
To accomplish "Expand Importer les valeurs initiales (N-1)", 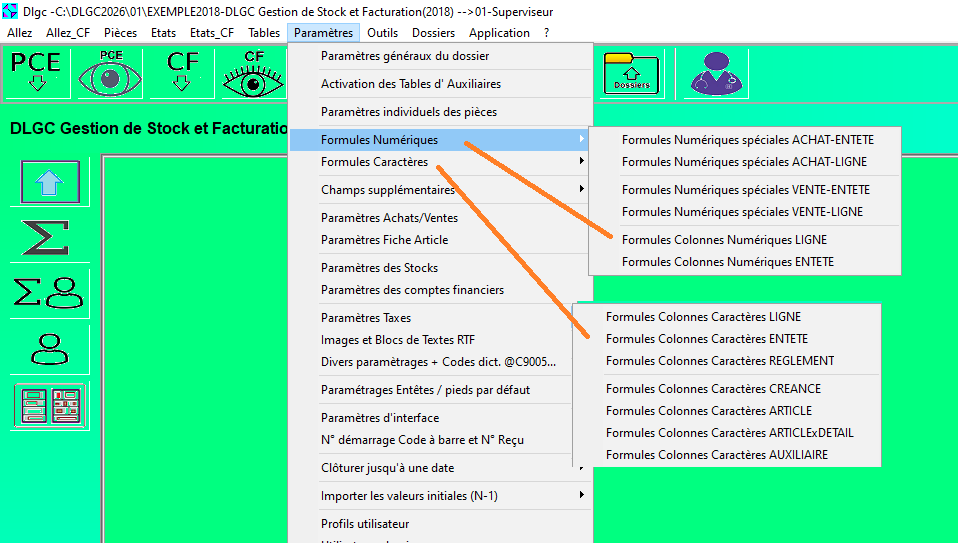I will (x=409, y=496).
